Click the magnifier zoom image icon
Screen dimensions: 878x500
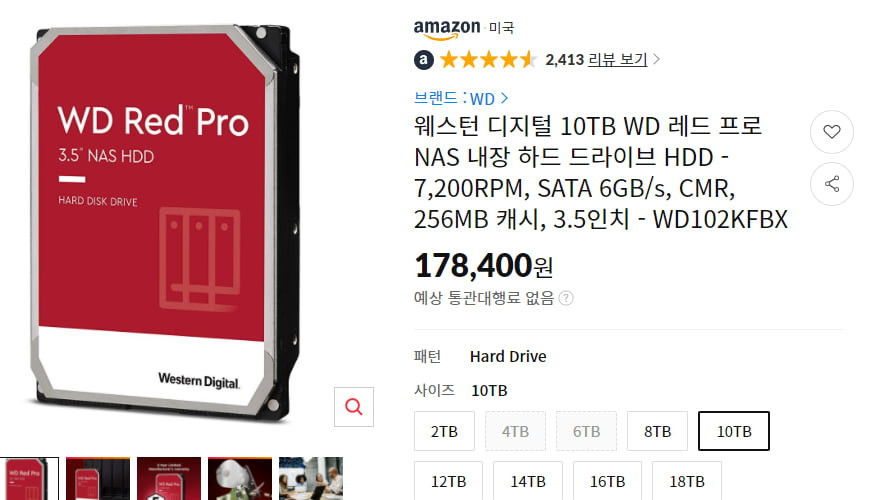click(354, 406)
